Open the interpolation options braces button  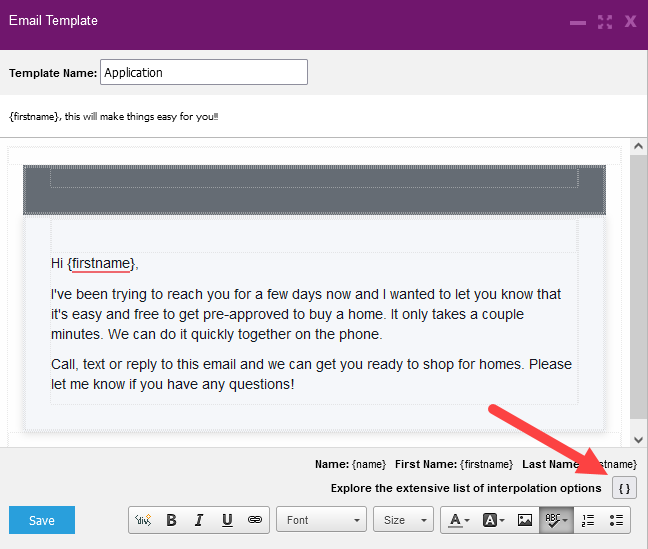click(624, 488)
